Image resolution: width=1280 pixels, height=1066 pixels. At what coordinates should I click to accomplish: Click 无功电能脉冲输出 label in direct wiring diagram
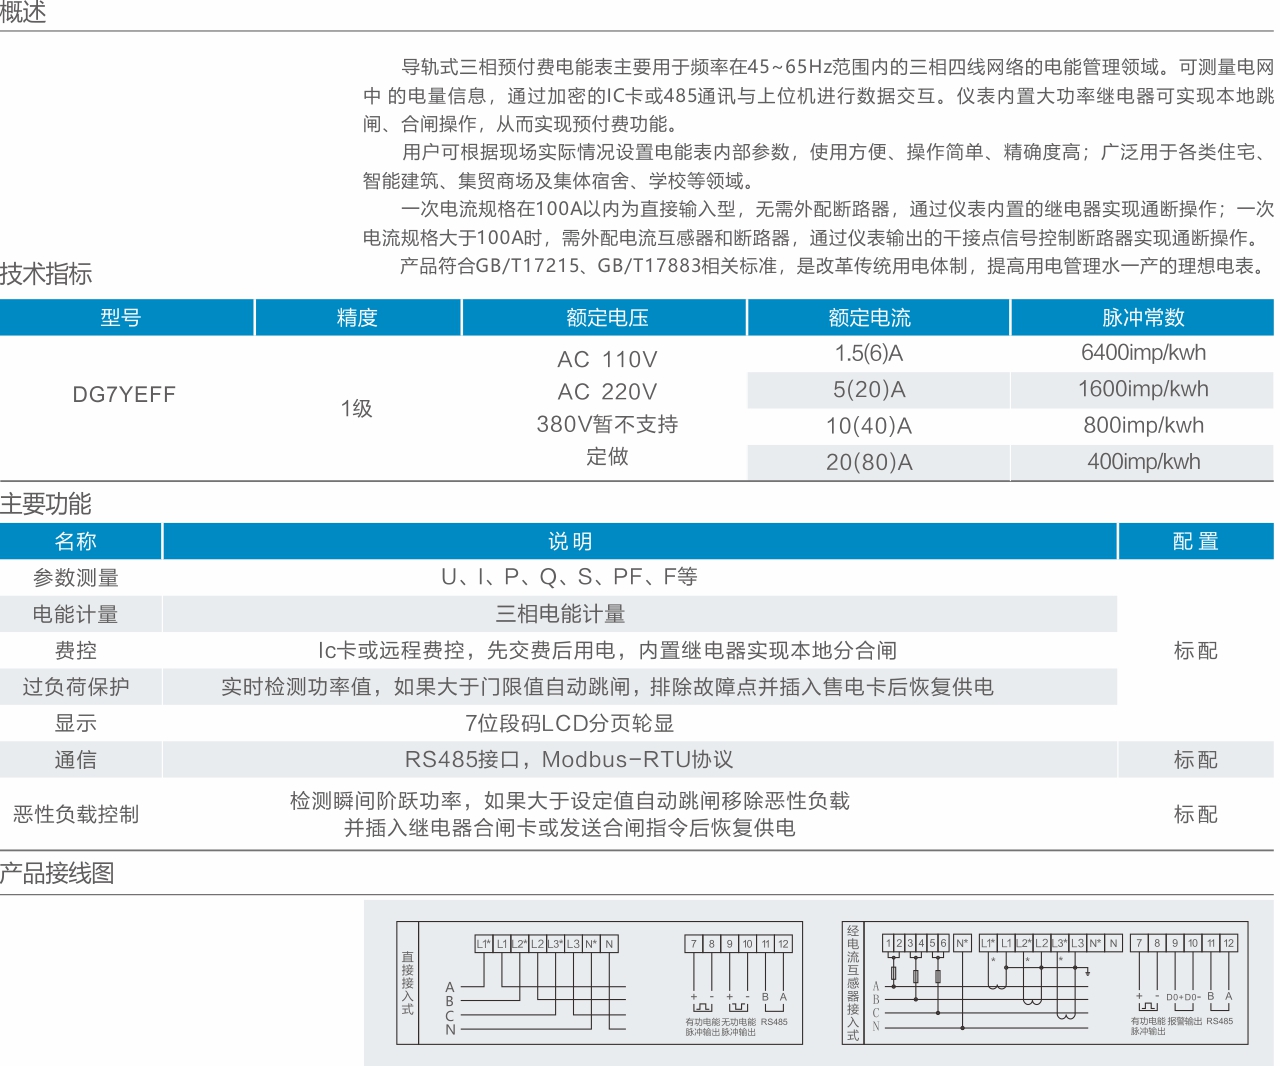point(738,1027)
